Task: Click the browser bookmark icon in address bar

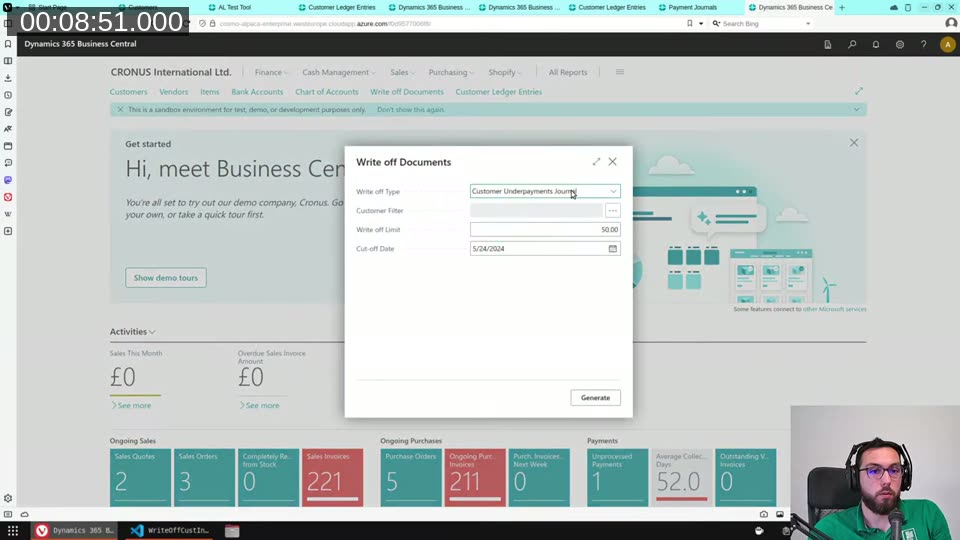Action: tap(689, 23)
